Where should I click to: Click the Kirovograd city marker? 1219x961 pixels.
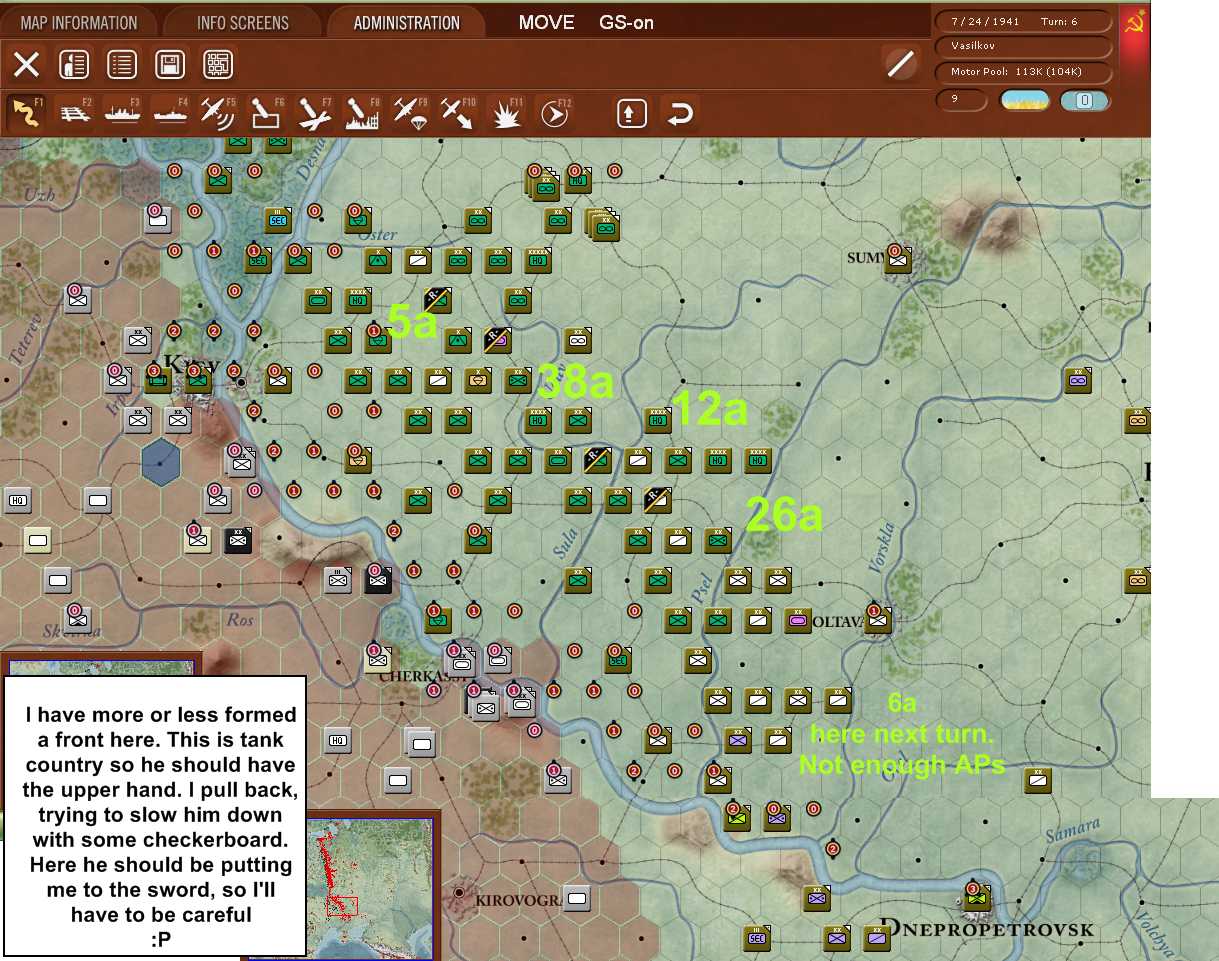tap(459, 891)
